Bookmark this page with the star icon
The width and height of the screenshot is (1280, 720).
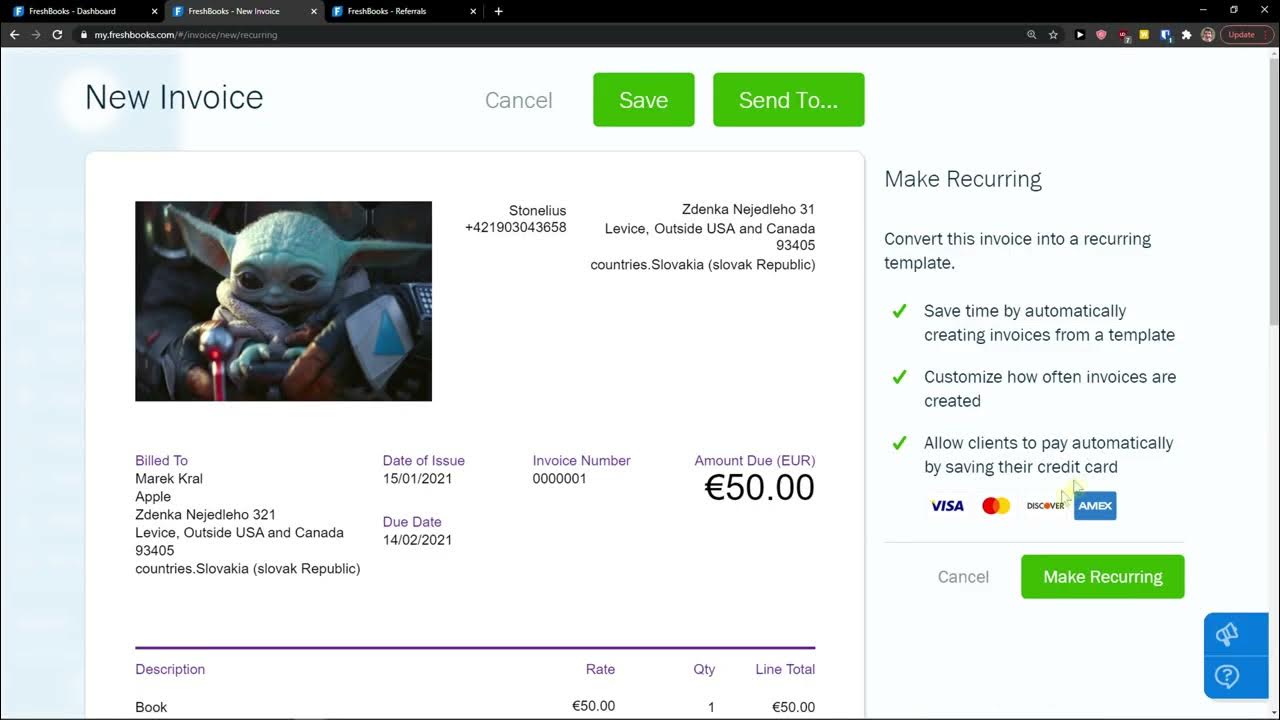(x=1053, y=34)
